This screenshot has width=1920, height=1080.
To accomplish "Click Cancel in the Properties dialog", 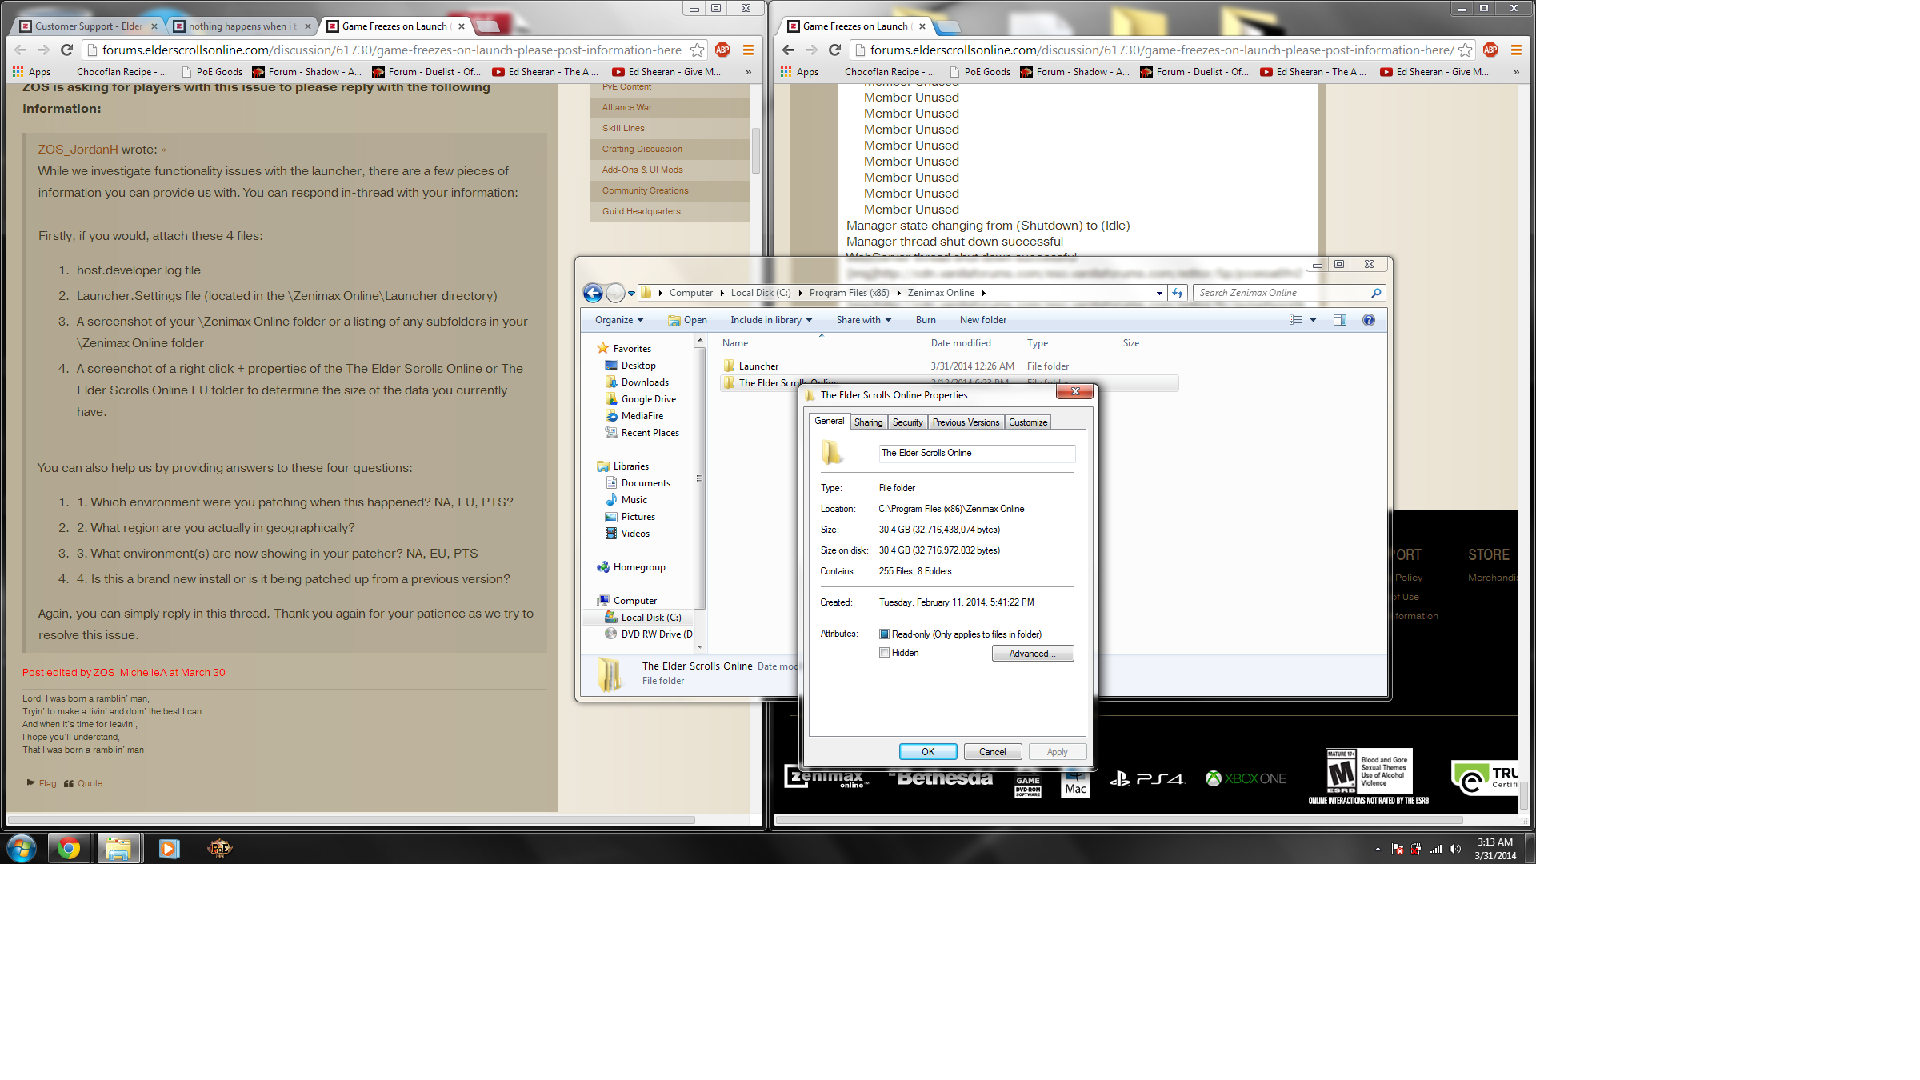I will [993, 752].
